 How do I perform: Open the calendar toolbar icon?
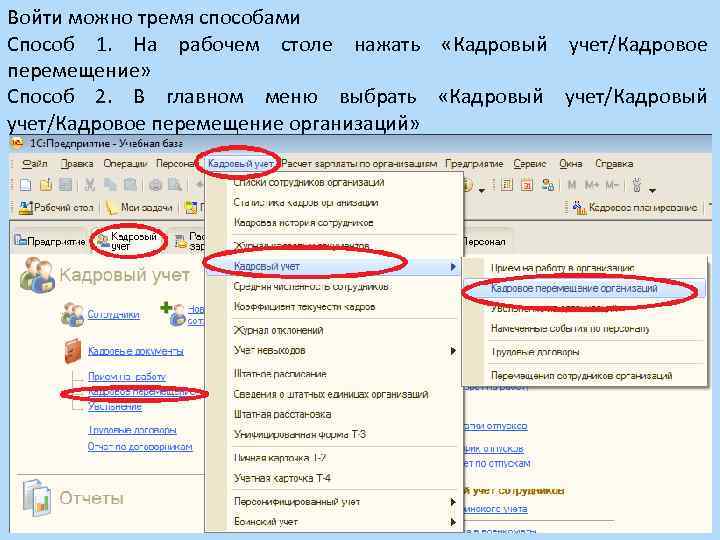point(527,185)
